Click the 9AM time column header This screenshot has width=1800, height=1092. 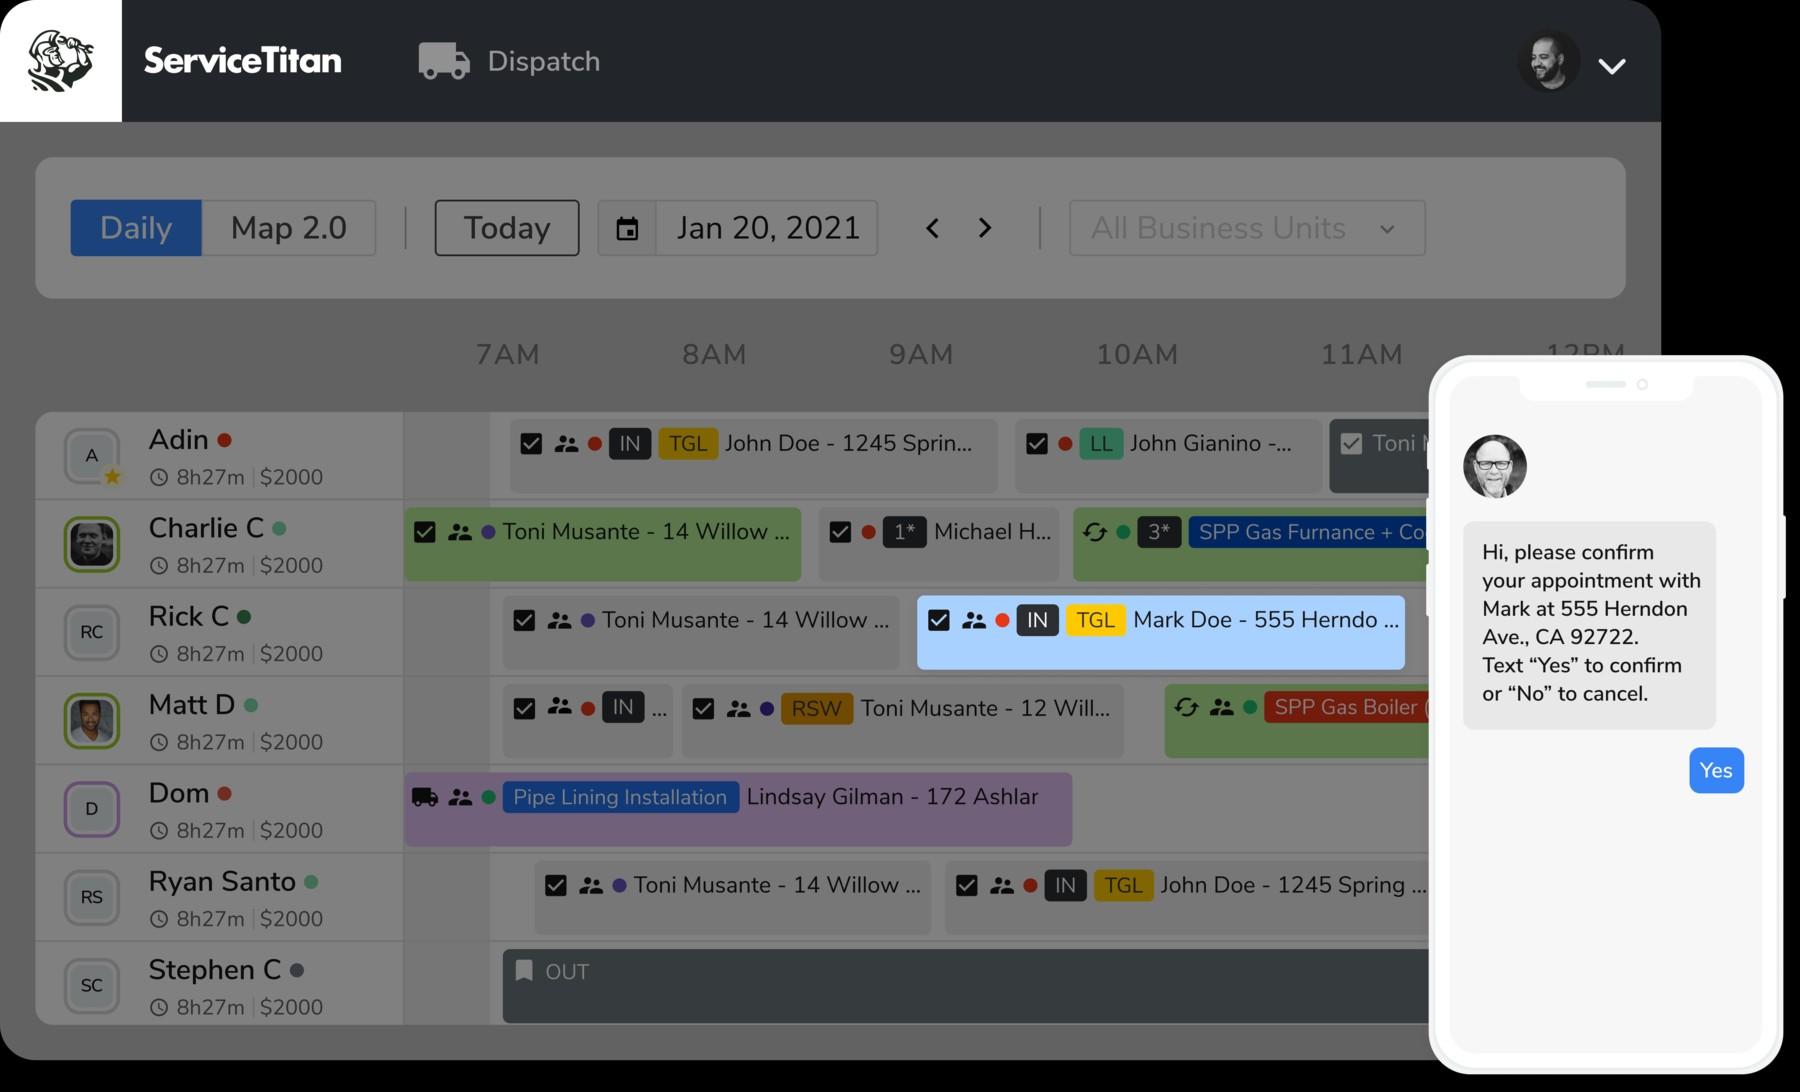tap(921, 354)
